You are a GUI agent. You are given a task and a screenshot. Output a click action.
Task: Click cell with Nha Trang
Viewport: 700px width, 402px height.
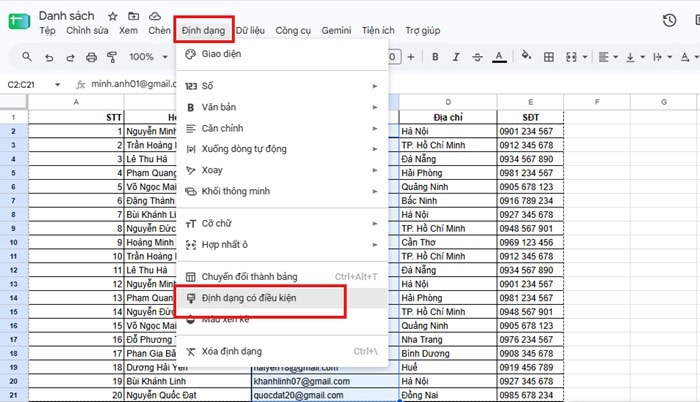(448, 339)
